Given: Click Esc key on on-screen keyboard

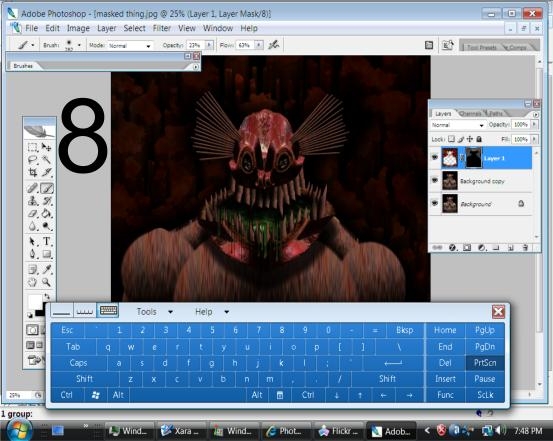Looking at the screenshot, I should (67, 330).
